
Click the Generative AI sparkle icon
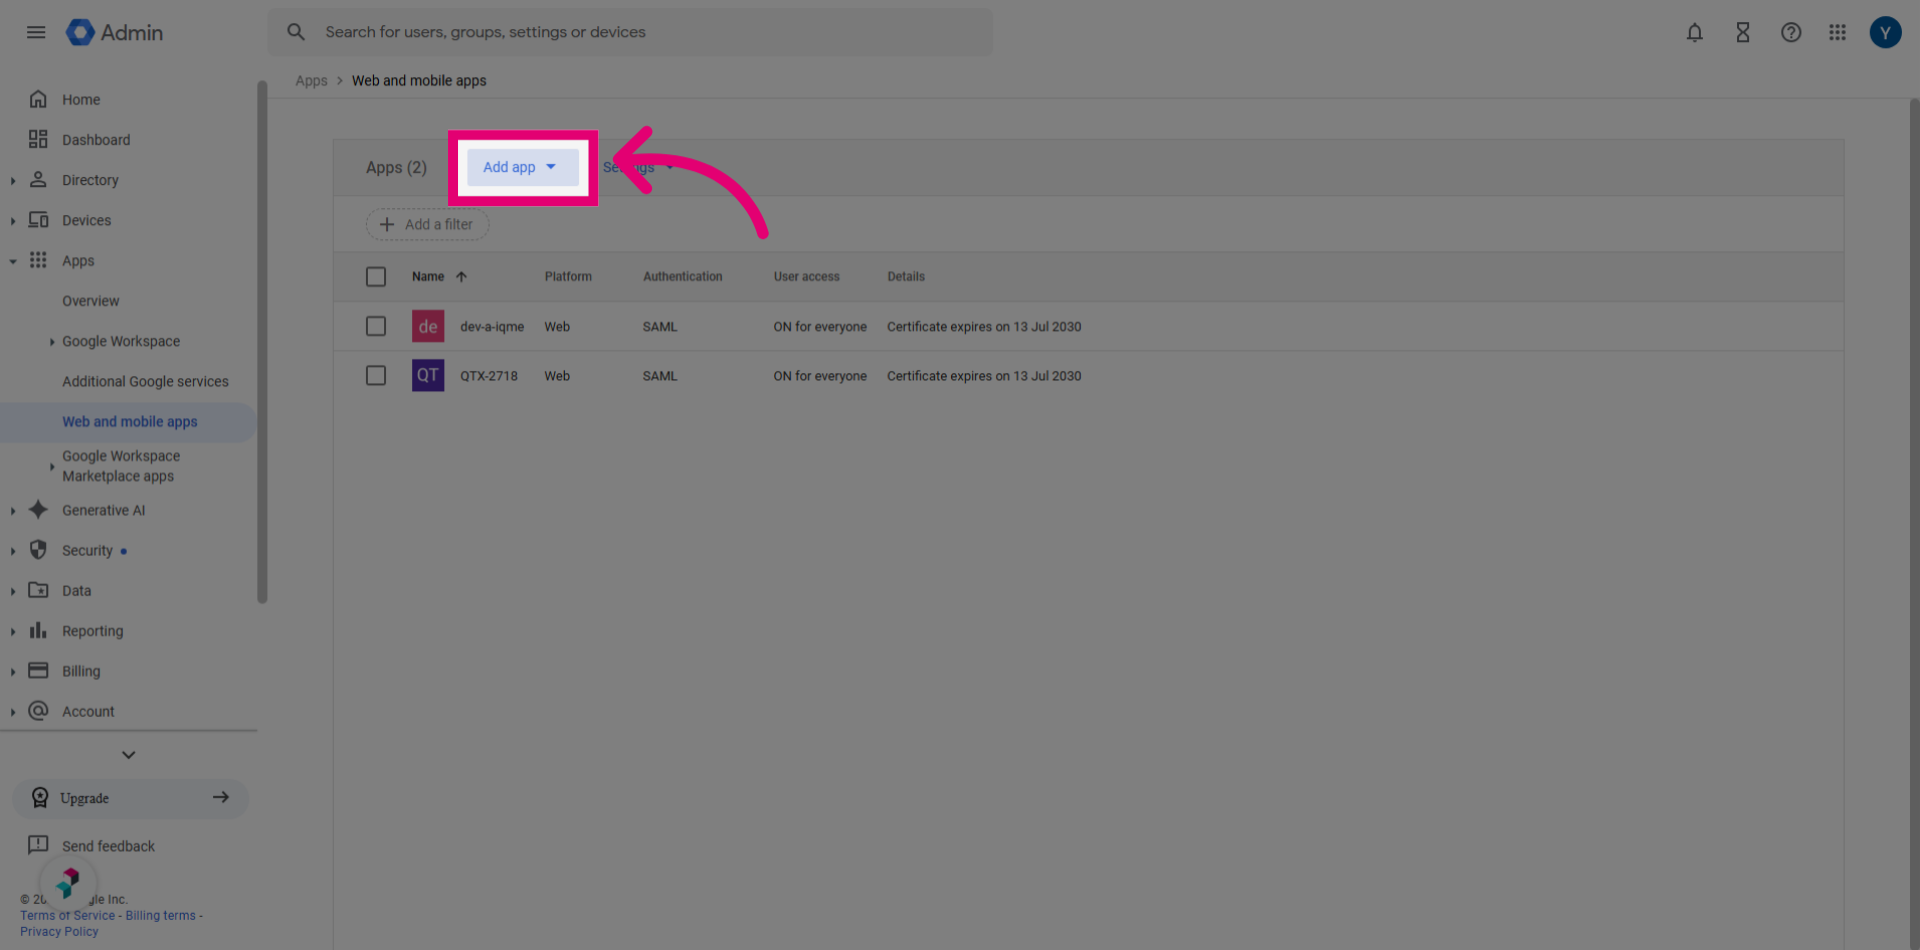[x=38, y=509]
